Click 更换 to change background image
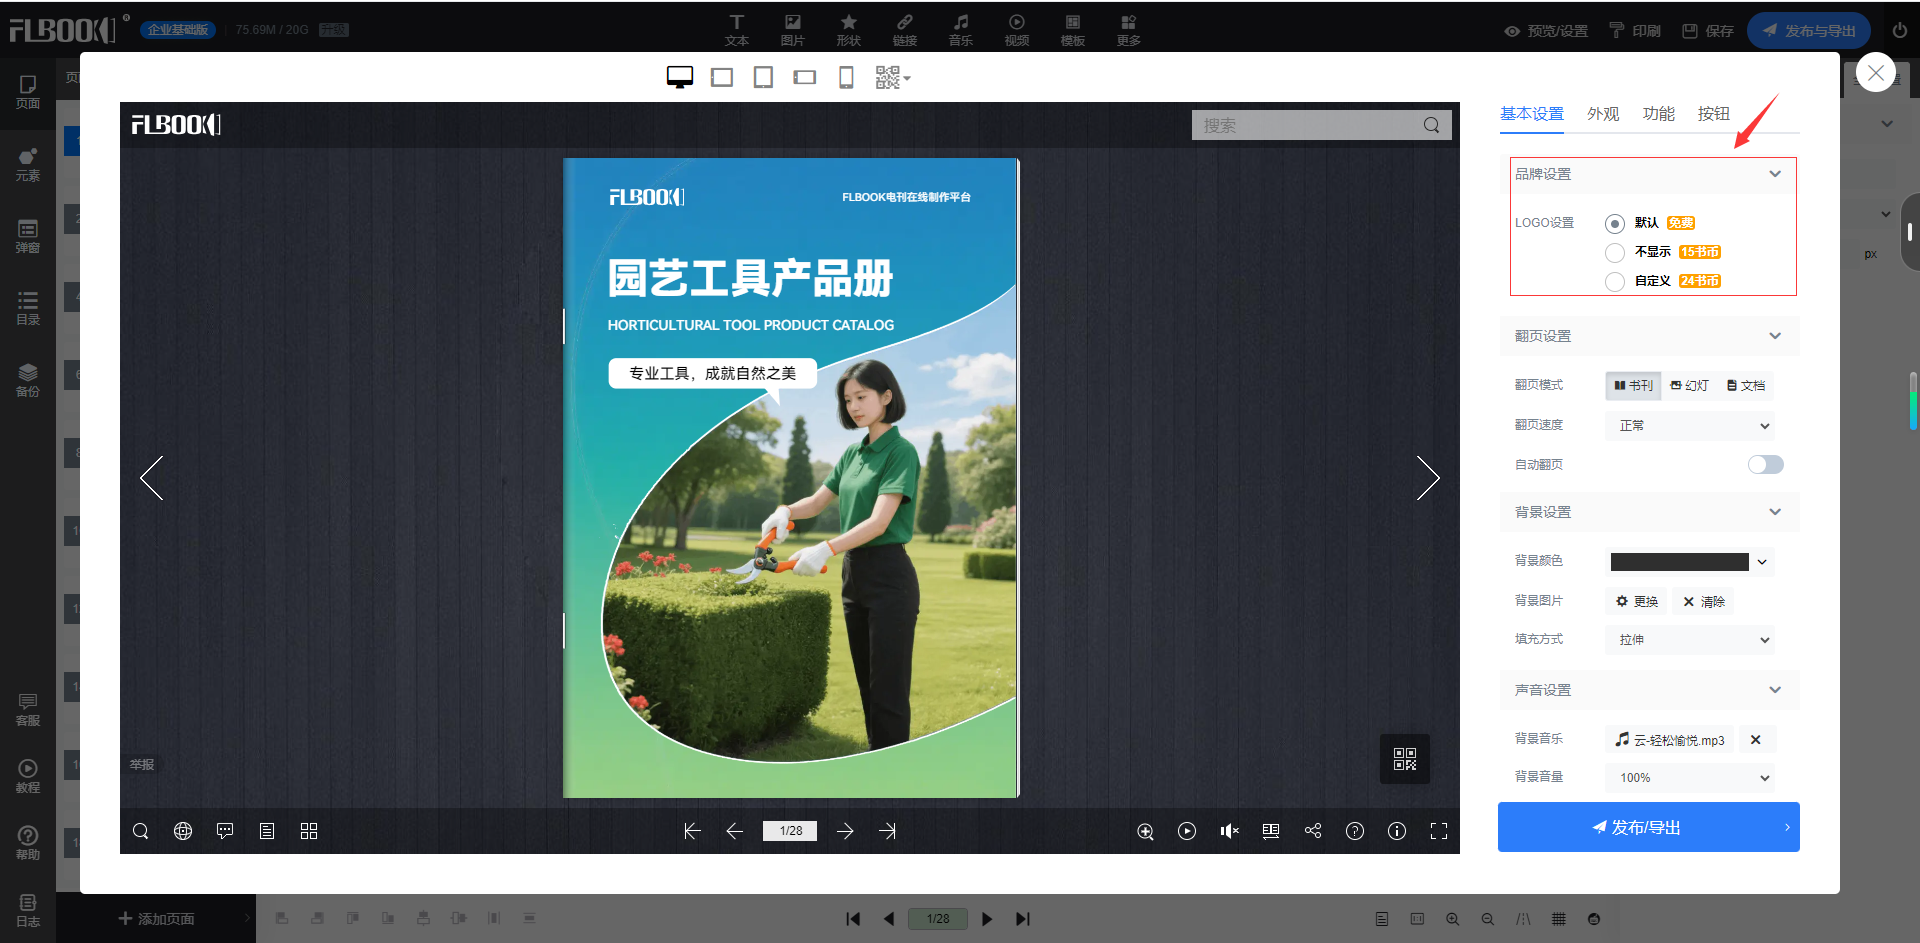The height and width of the screenshot is (943, 1920). tap(1636, 601)
